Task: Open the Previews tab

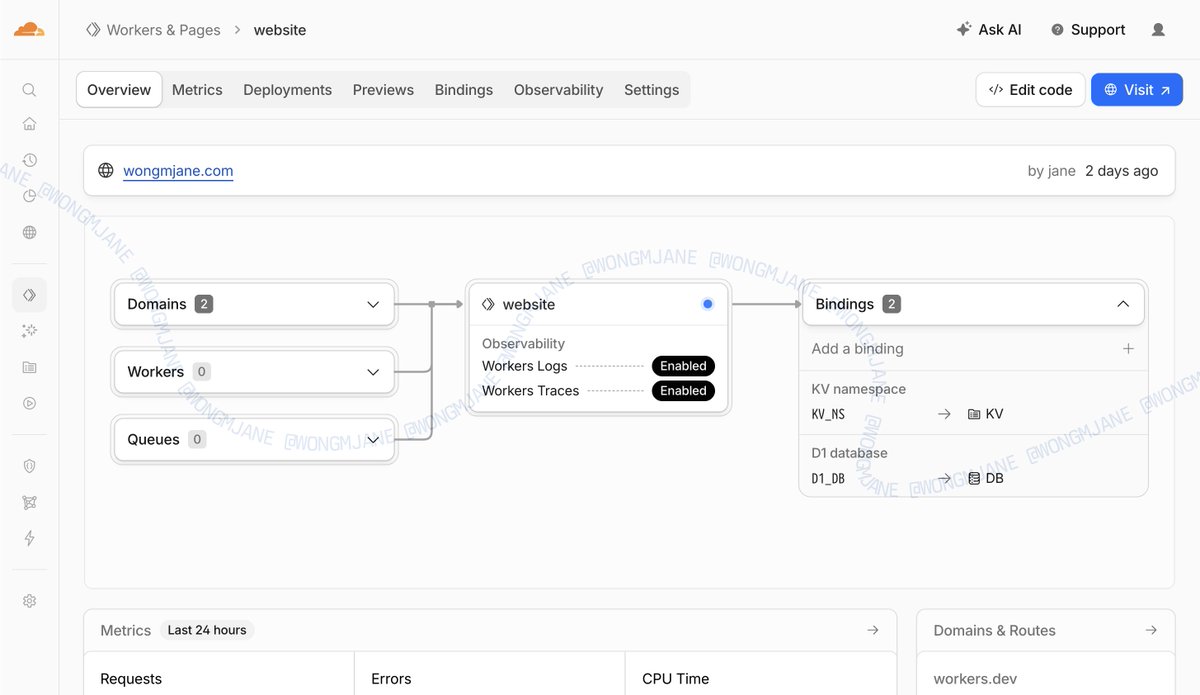Action: click(x=383, y=90)
